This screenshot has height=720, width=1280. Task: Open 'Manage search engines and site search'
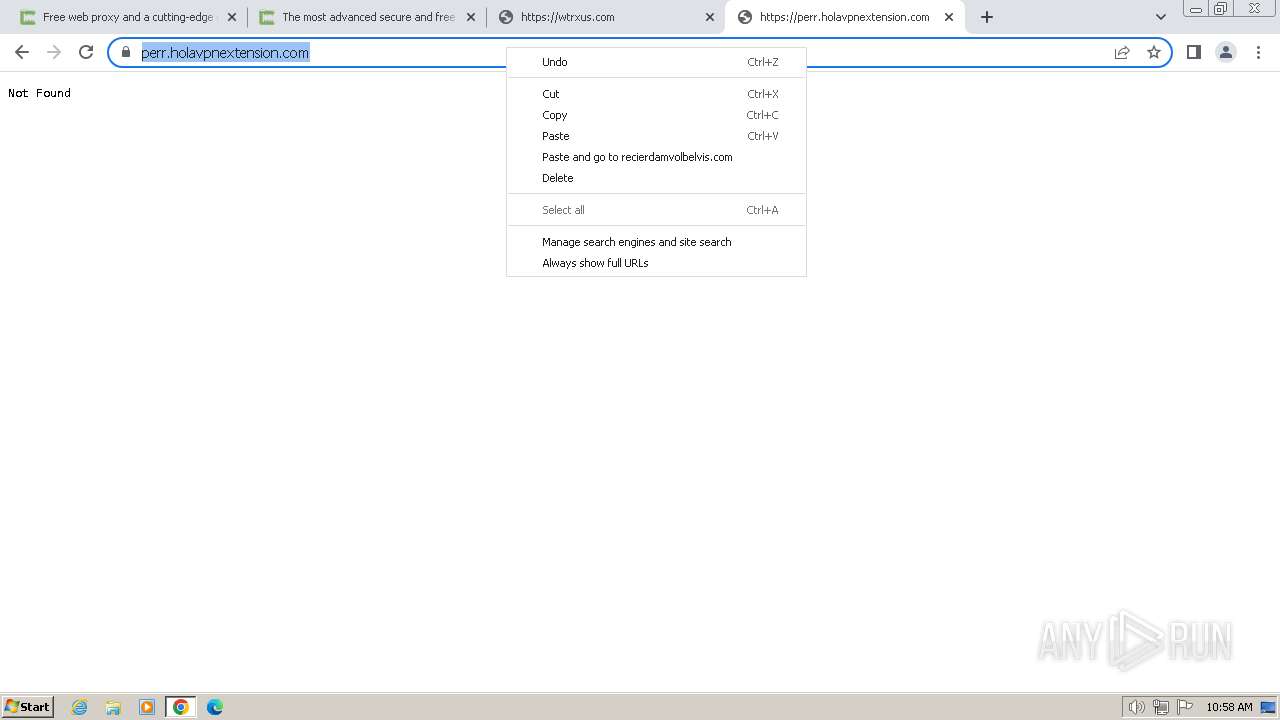click(x=656, y=242)
